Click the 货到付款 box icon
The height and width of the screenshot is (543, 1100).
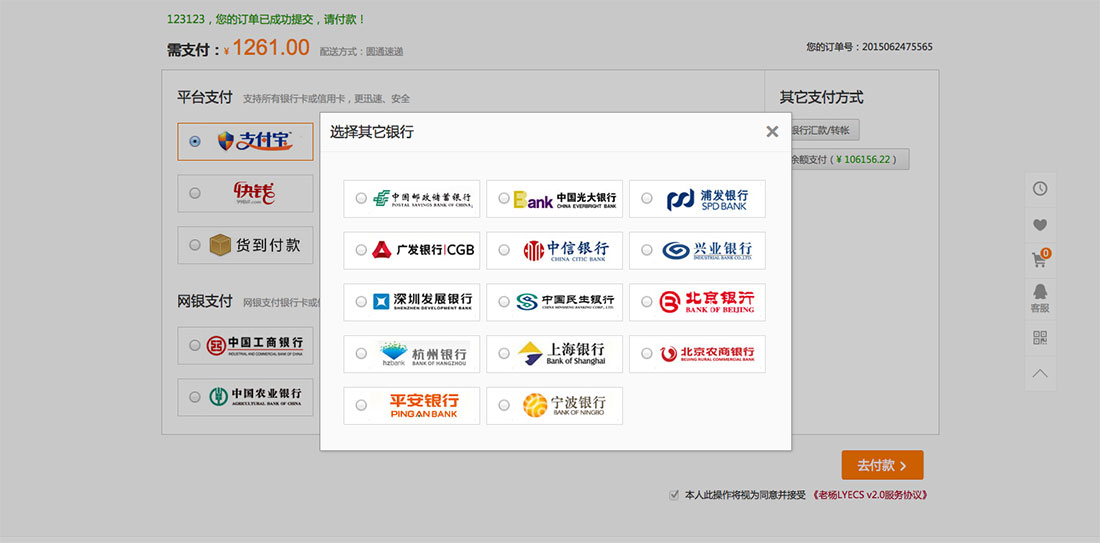220,245
